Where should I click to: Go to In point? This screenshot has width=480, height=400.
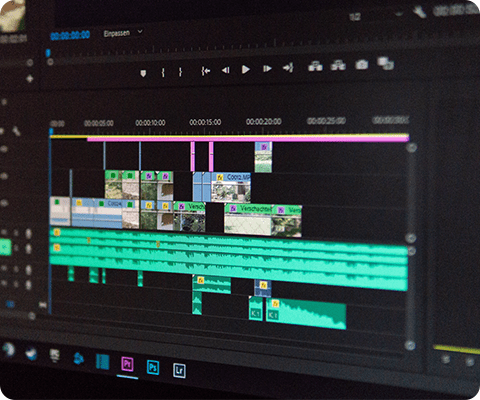point(206,71)
